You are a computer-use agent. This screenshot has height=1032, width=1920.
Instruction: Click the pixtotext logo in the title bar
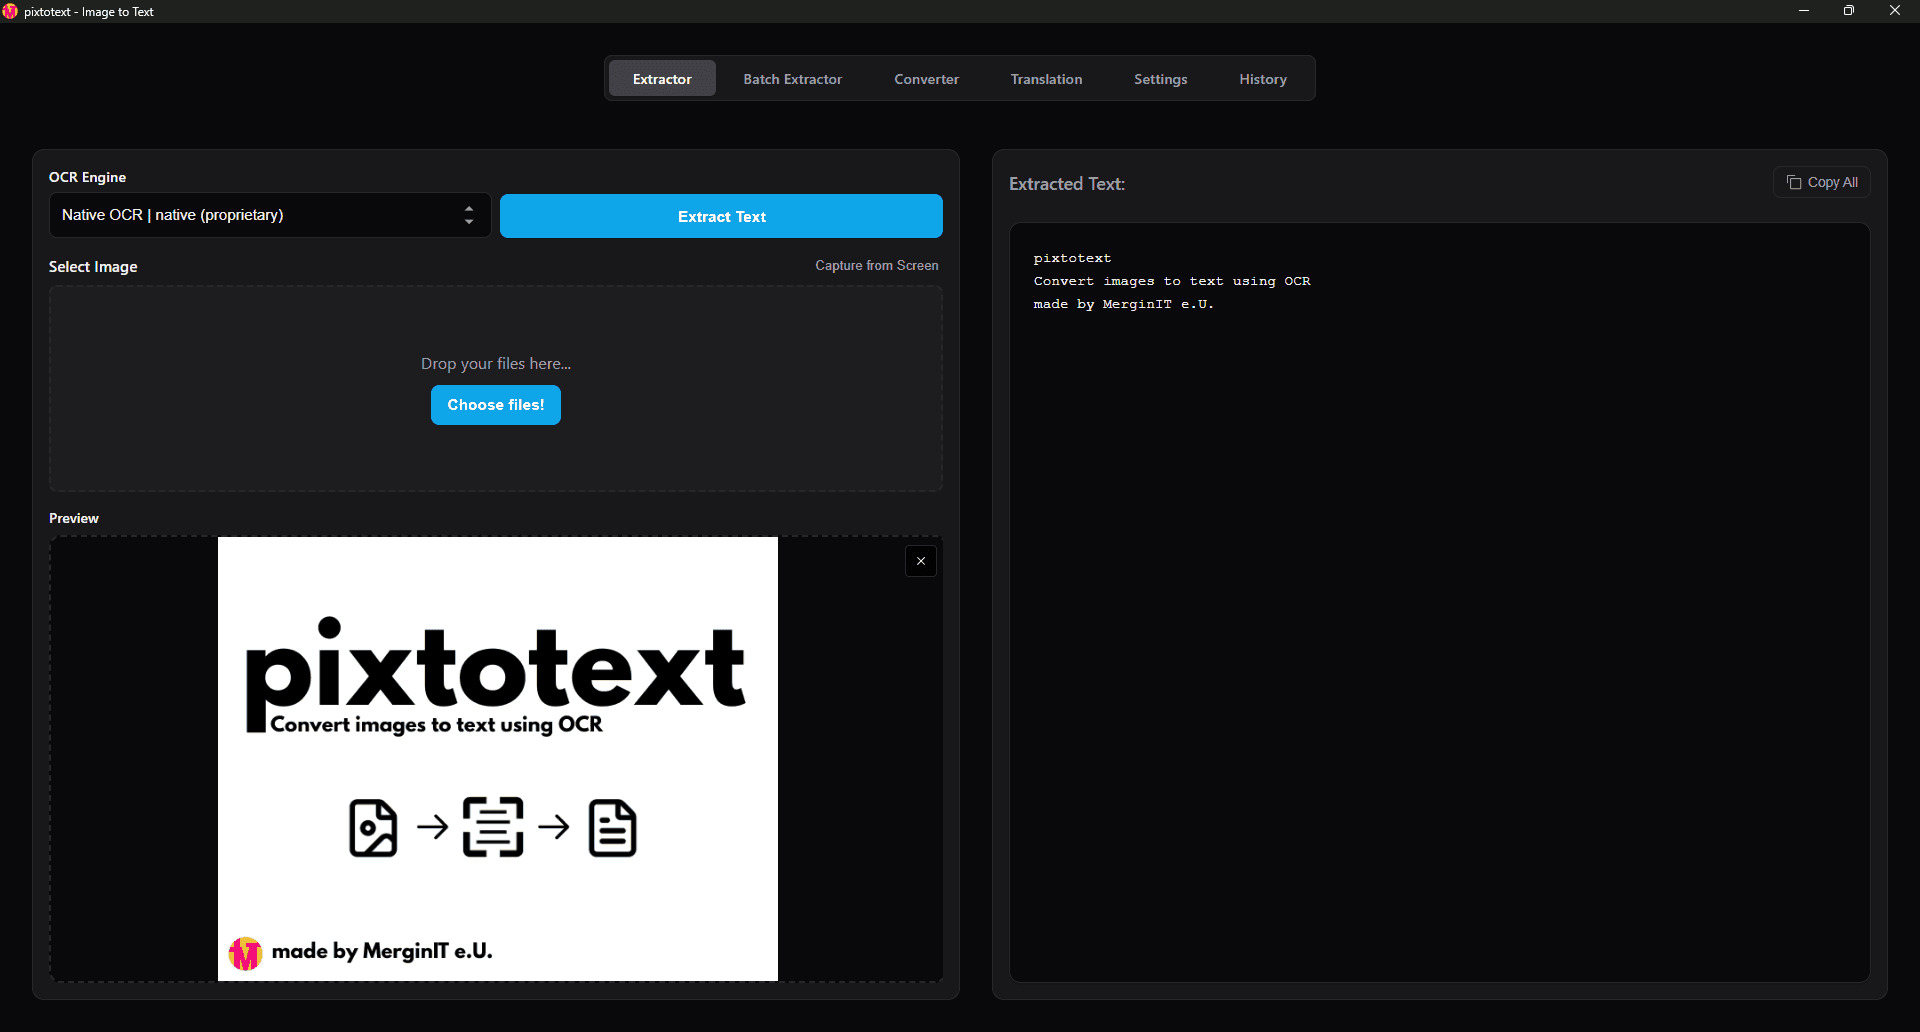tap(11, 11)
